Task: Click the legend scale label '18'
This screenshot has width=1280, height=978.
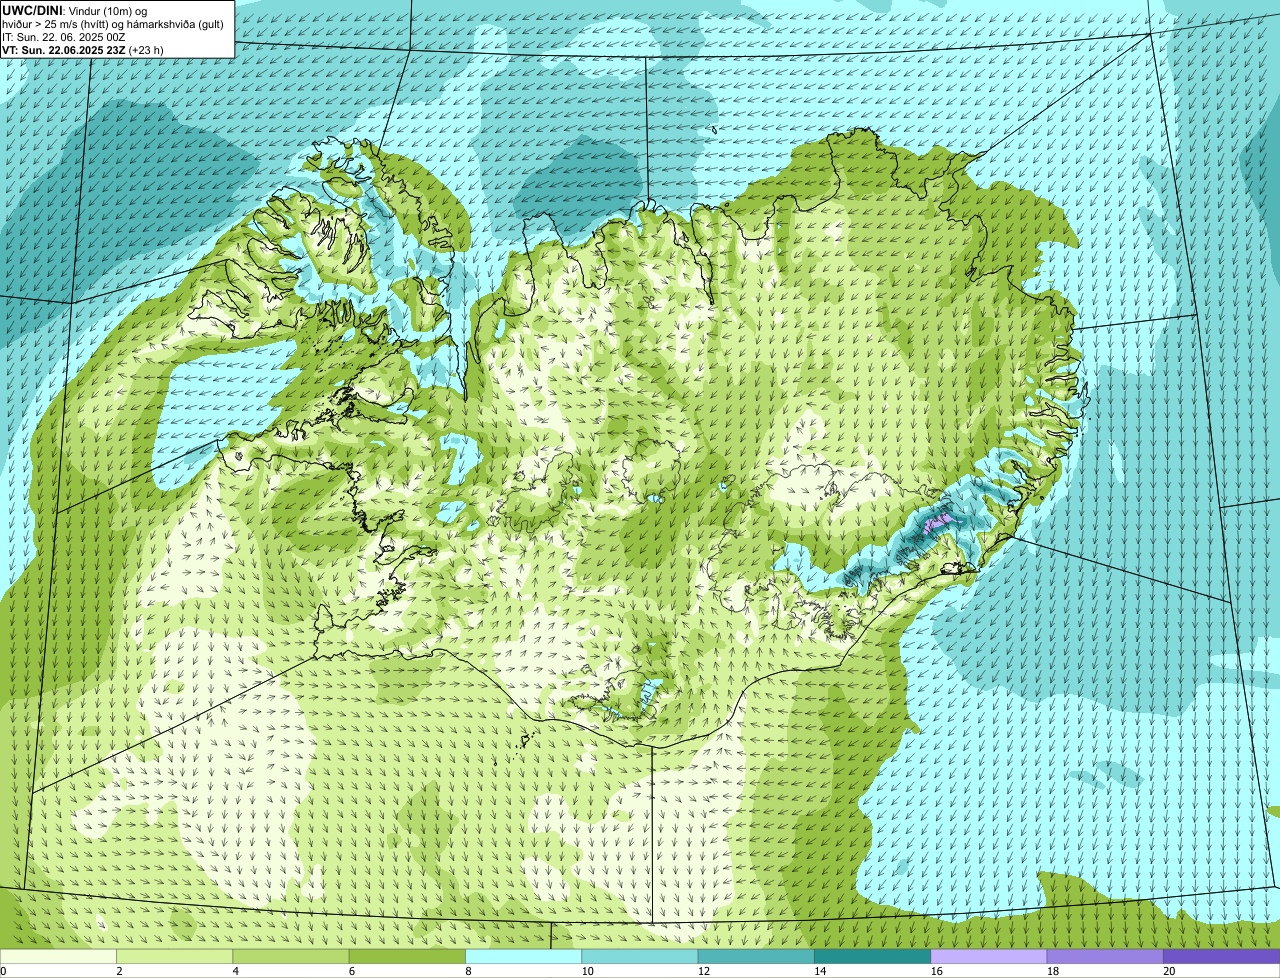Action: tap(1052, 971)
